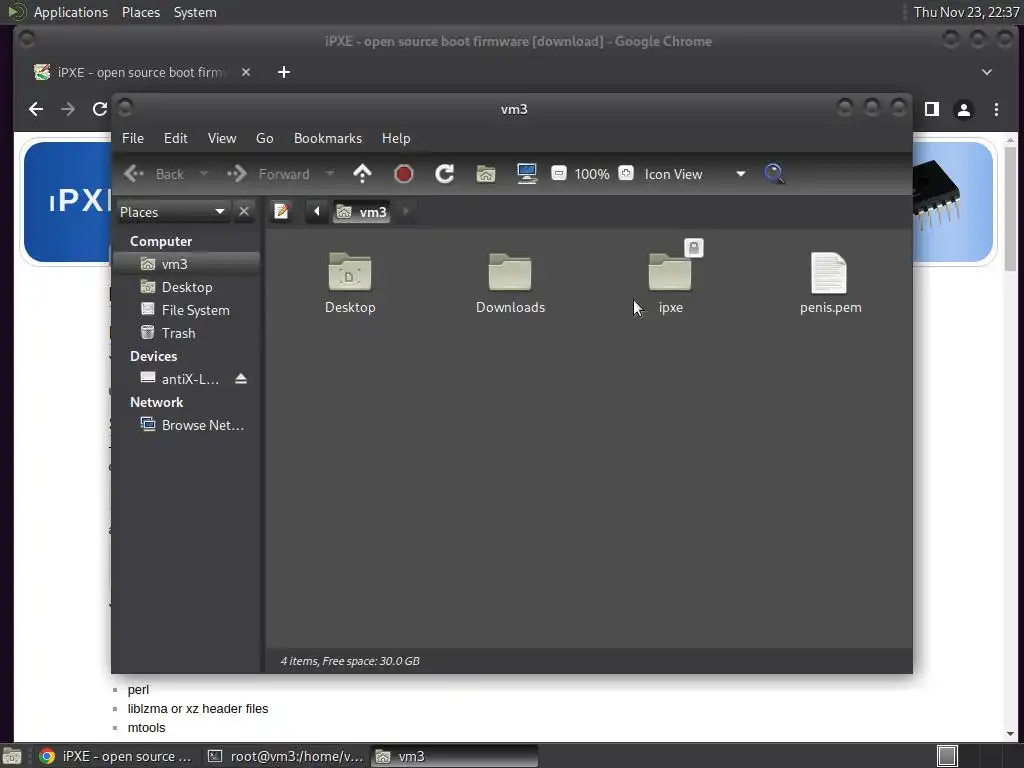Open File System in sidebar
This screenshot has height=768, width=1024.
point(186,310)
